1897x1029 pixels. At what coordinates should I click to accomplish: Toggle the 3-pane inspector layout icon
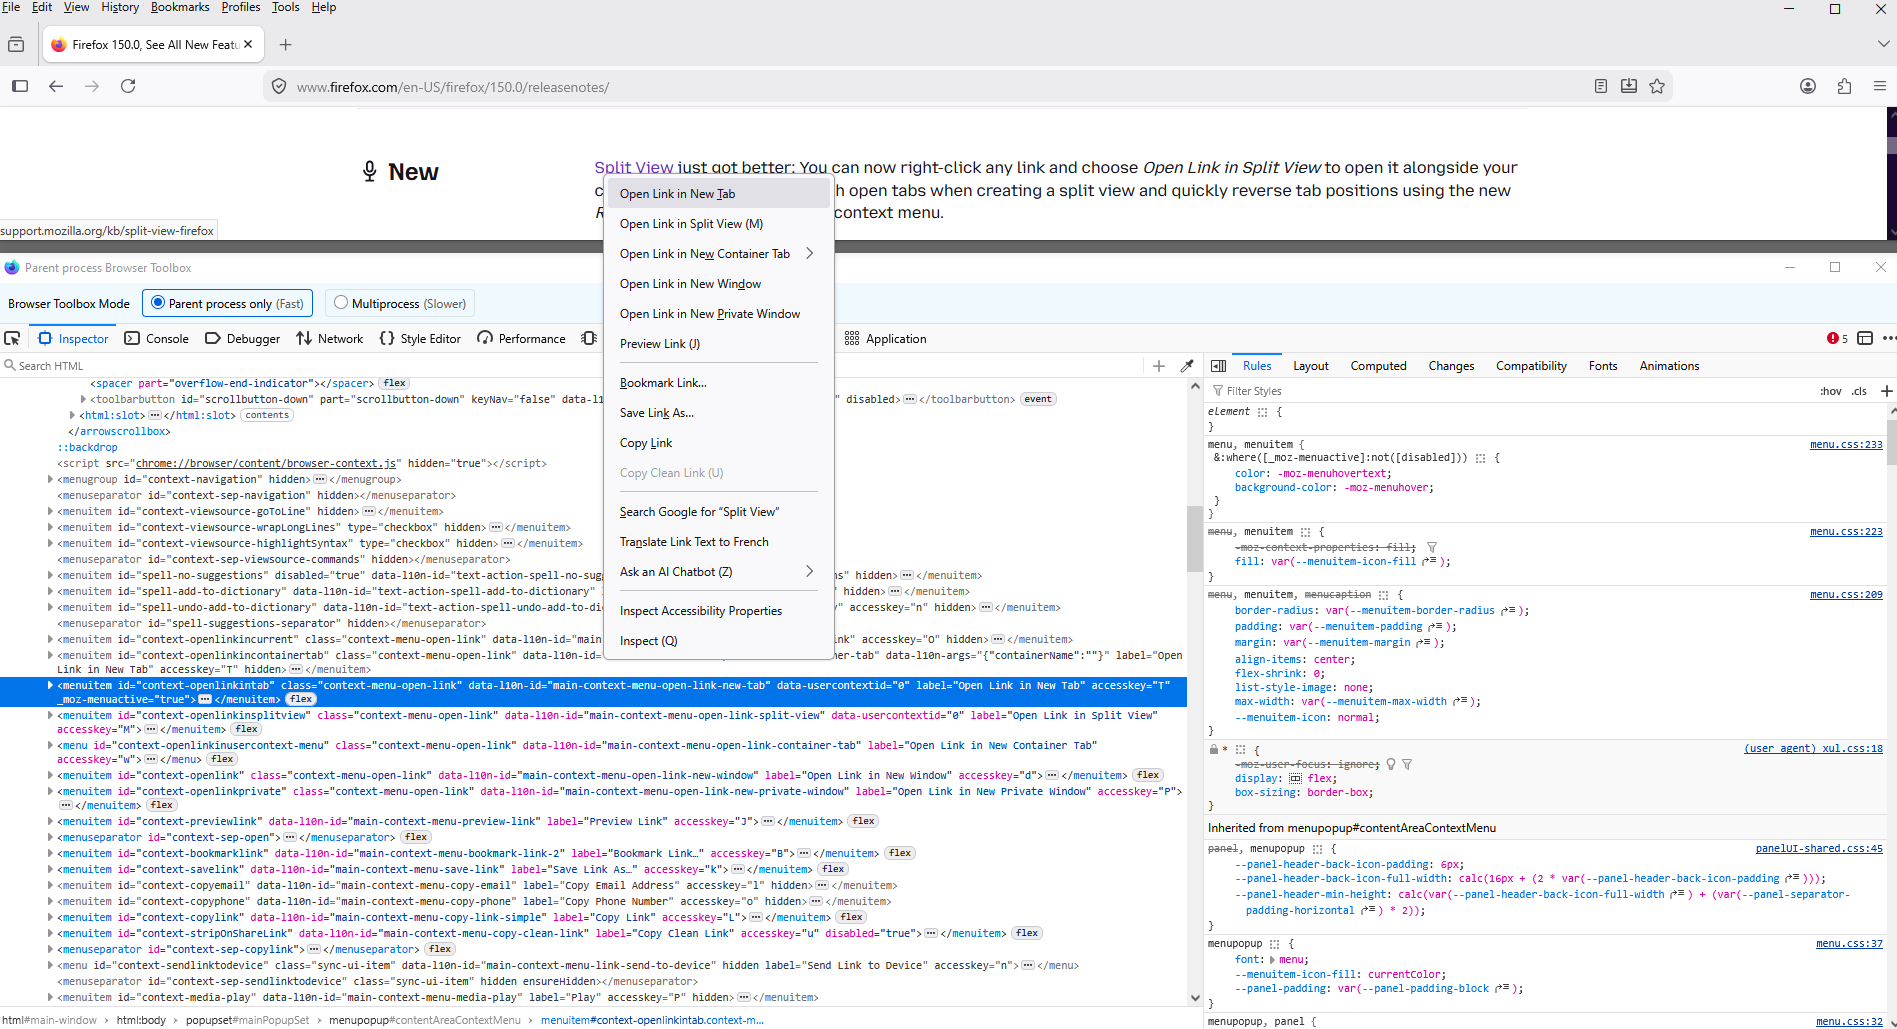(1218, 366)
